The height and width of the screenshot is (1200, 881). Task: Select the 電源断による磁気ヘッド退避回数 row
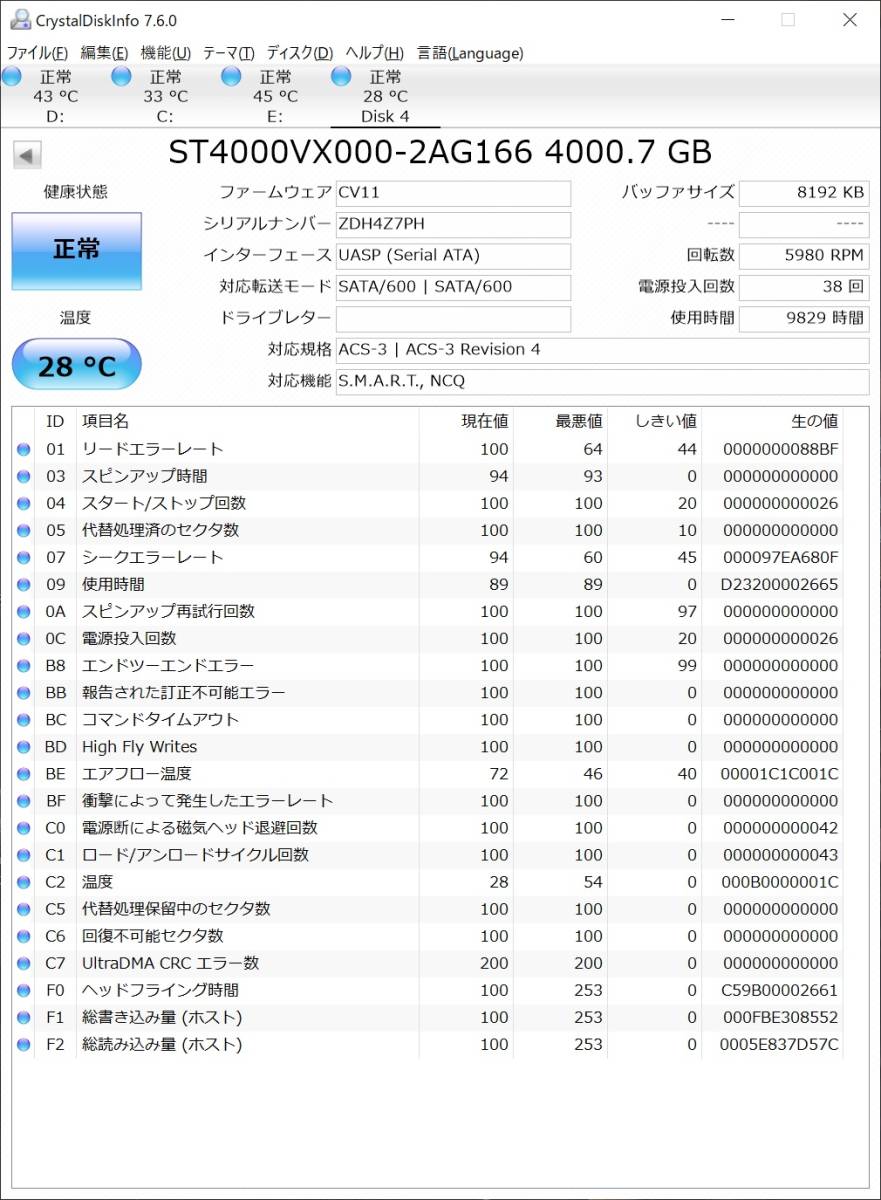427,828
